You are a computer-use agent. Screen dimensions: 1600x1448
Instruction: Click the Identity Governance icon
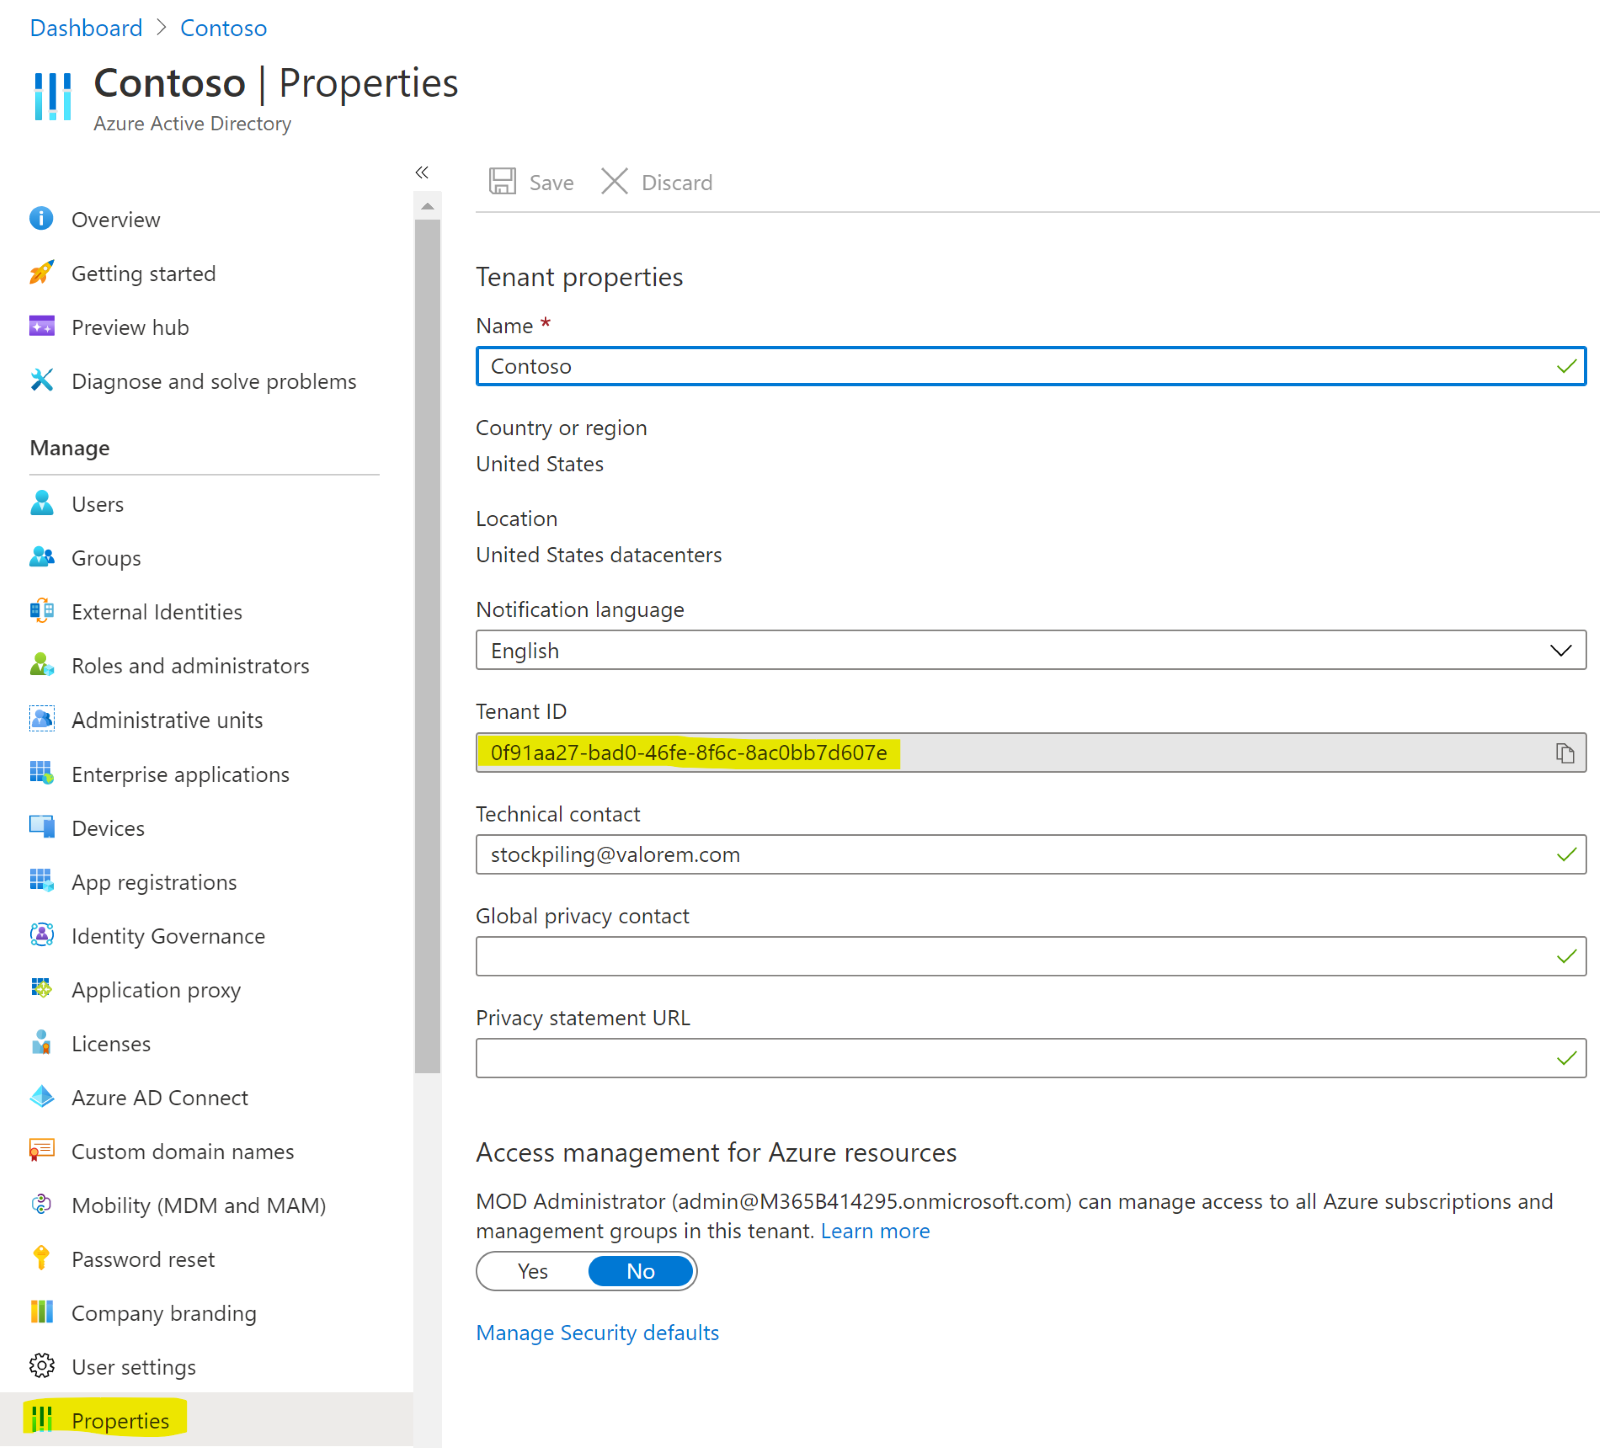click(x=41, y=935)
